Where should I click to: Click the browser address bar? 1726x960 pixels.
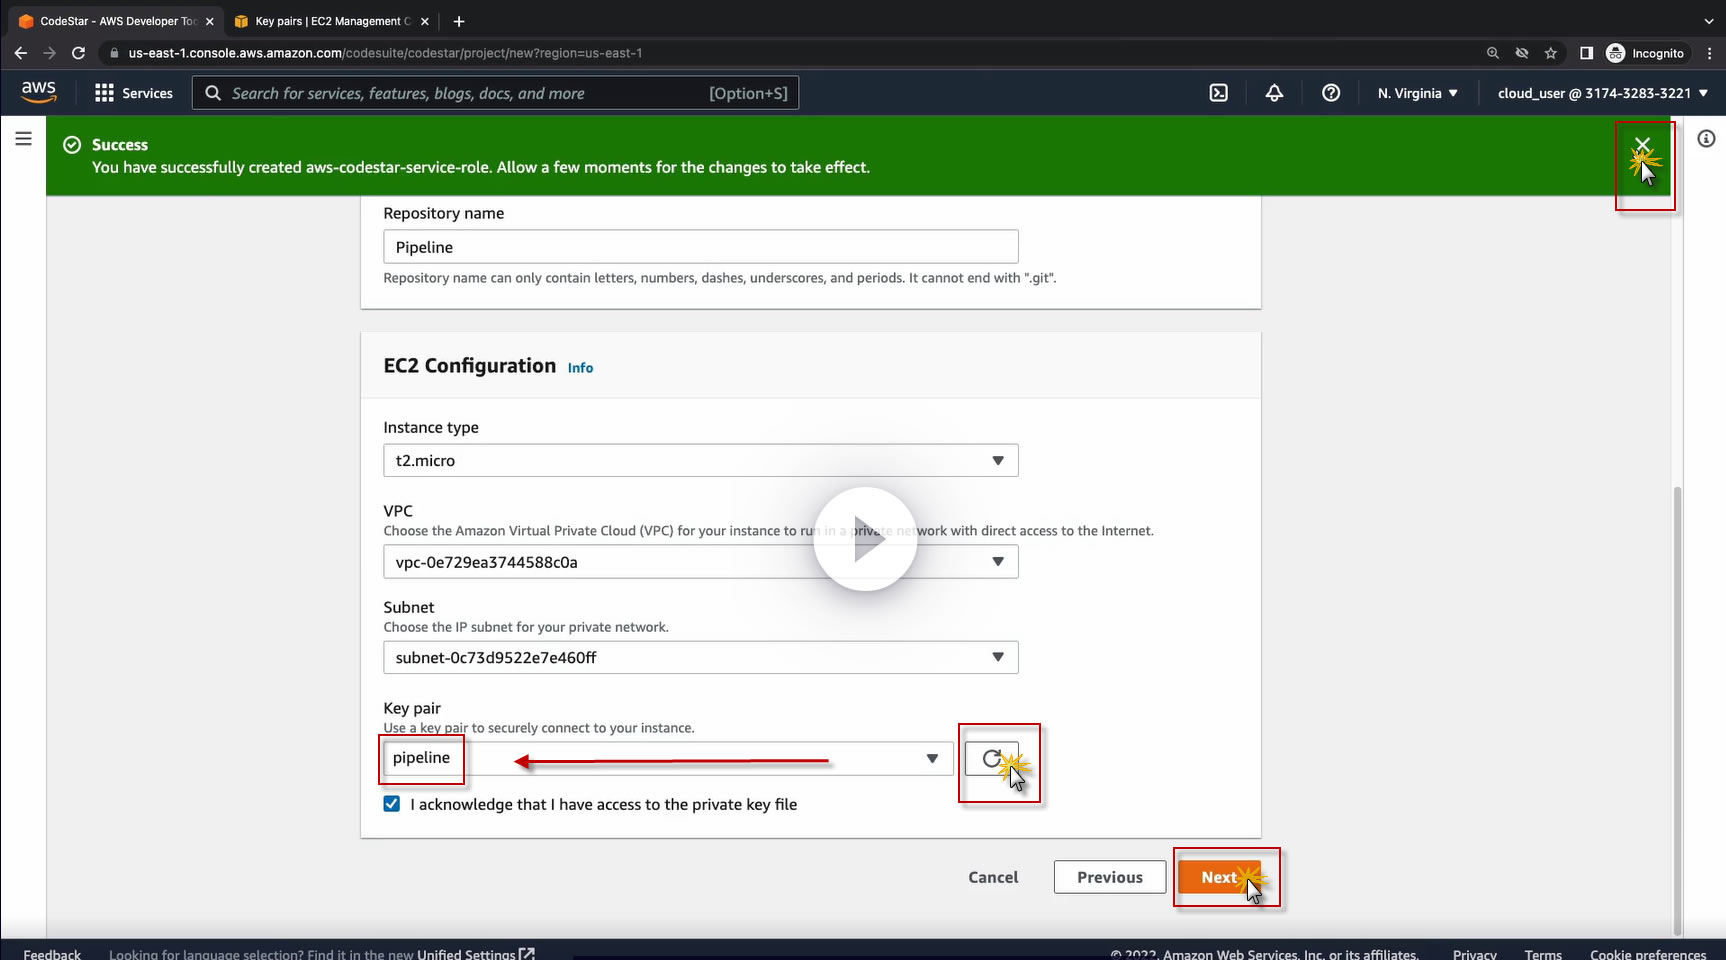[790, 53]
